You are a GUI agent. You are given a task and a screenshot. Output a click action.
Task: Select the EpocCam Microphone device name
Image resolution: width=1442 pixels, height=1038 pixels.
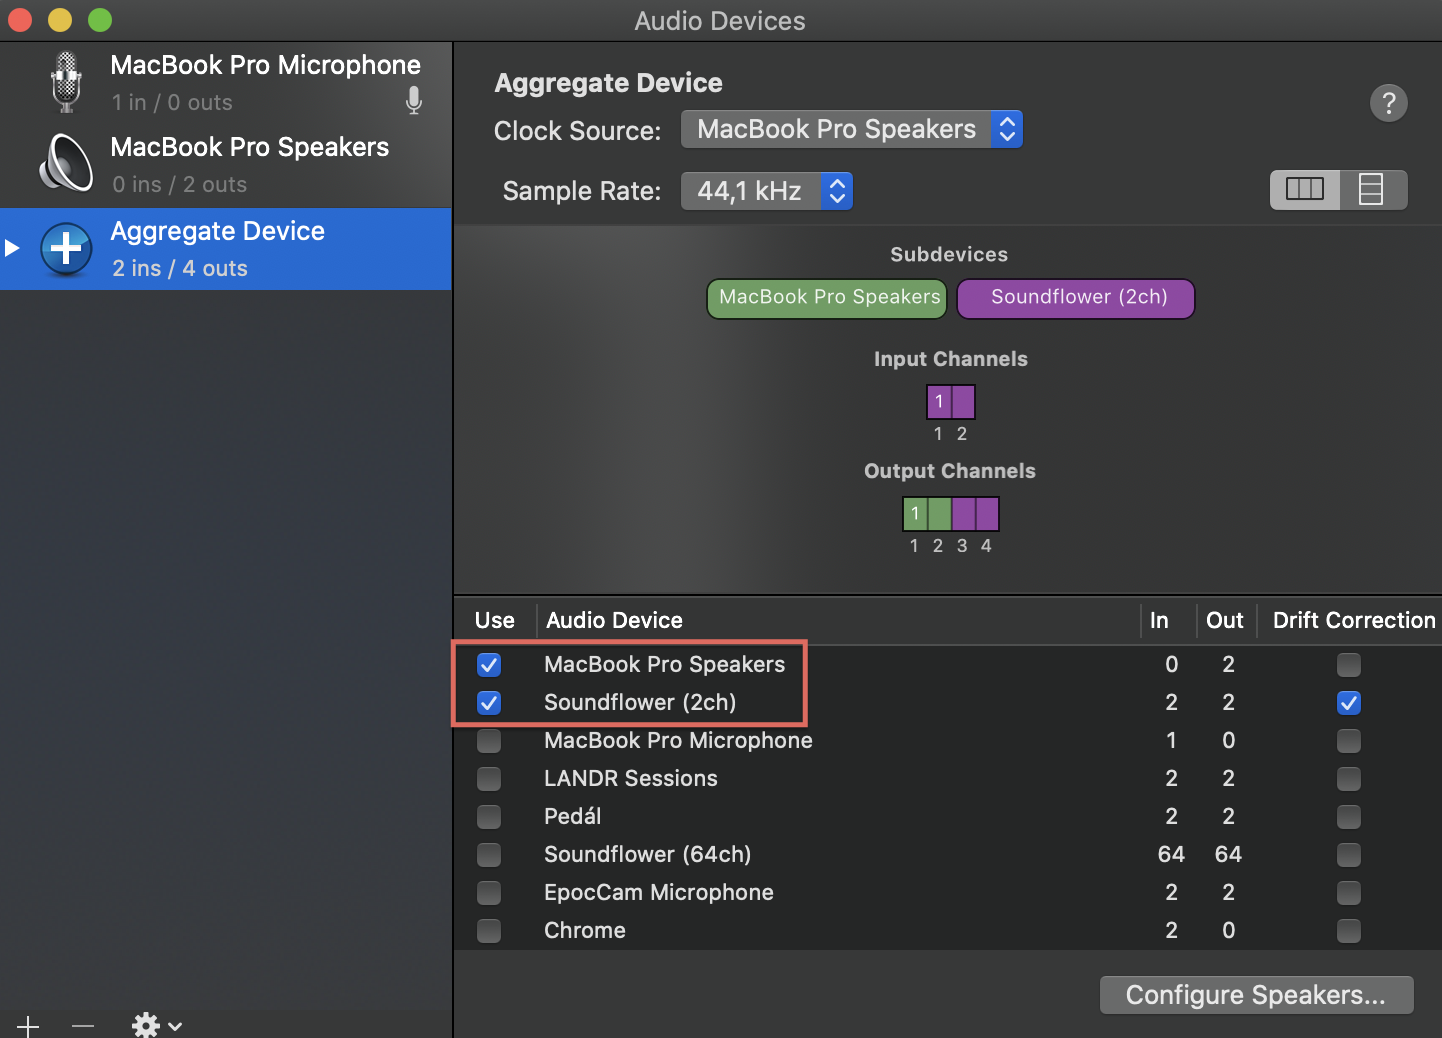click(659, 893)
